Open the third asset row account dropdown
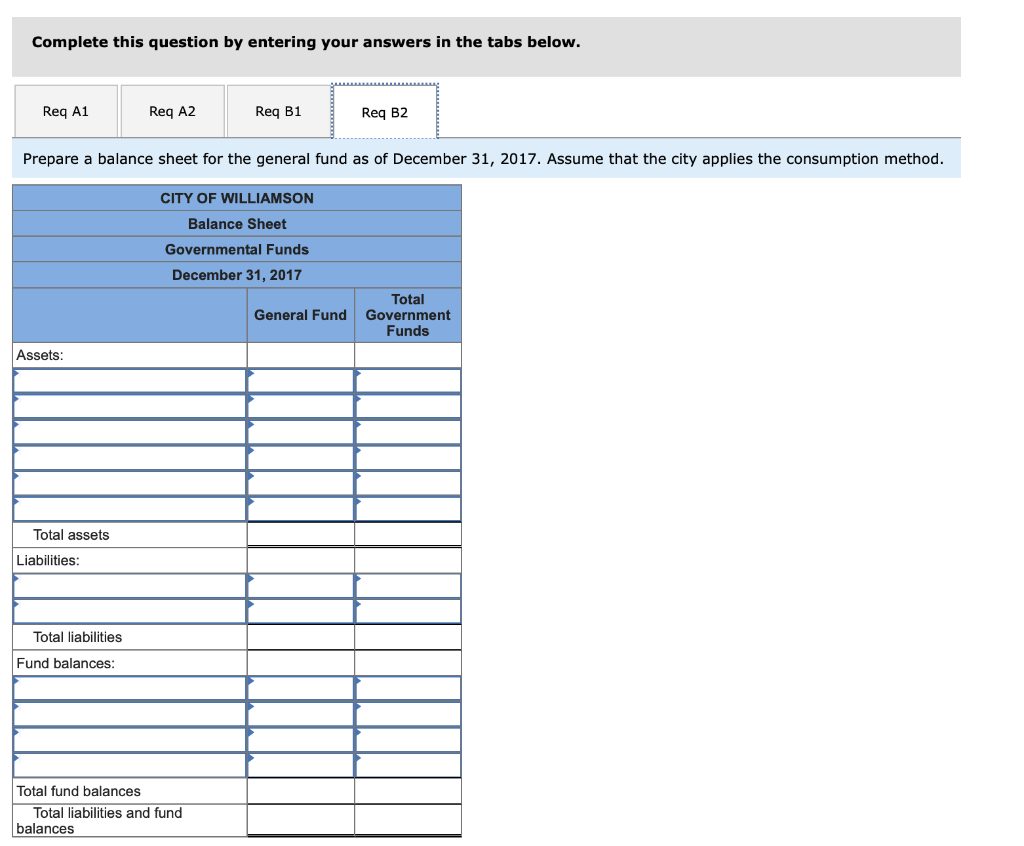1024x846 pixels. (128, 431)
